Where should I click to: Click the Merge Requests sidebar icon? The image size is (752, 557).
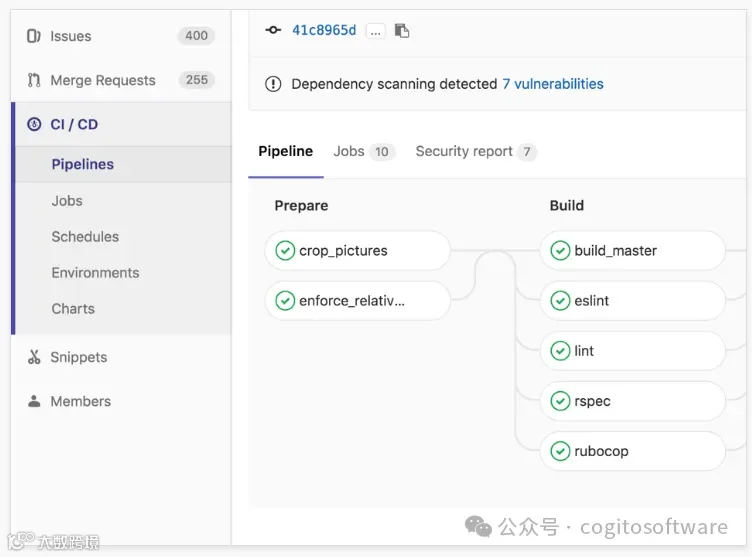click(x=34, y=80)
